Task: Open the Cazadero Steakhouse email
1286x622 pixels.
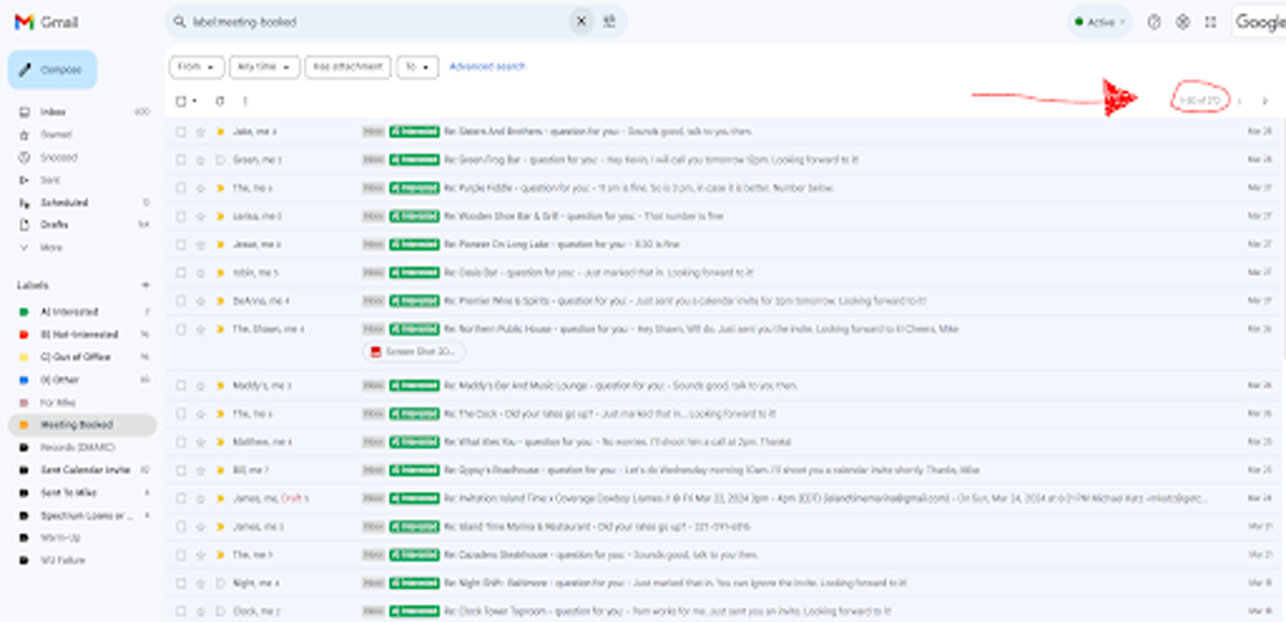Action: point(726,554)
